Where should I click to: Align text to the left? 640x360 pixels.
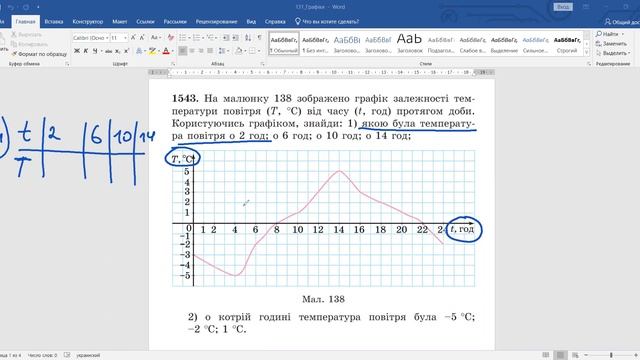click(182, 51)
